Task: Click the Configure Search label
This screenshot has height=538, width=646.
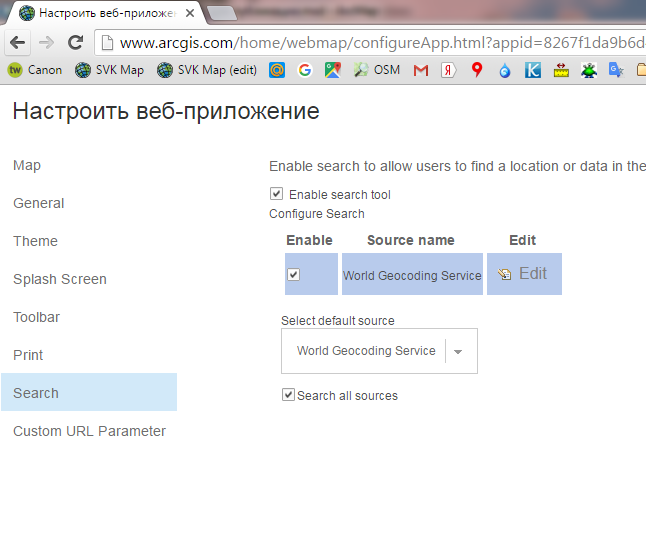Action: pyautogui.click(x=317, y=214)
